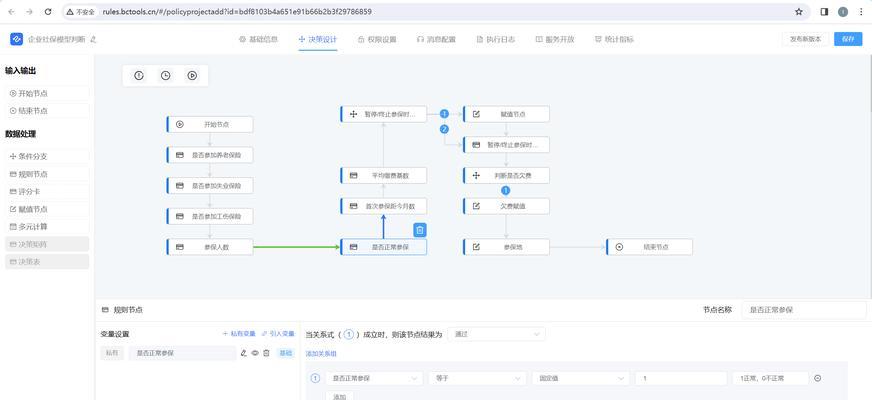Click the badge 1 below 判断是否欠费 node
The image size is (872, 400).
click(506, 190)
